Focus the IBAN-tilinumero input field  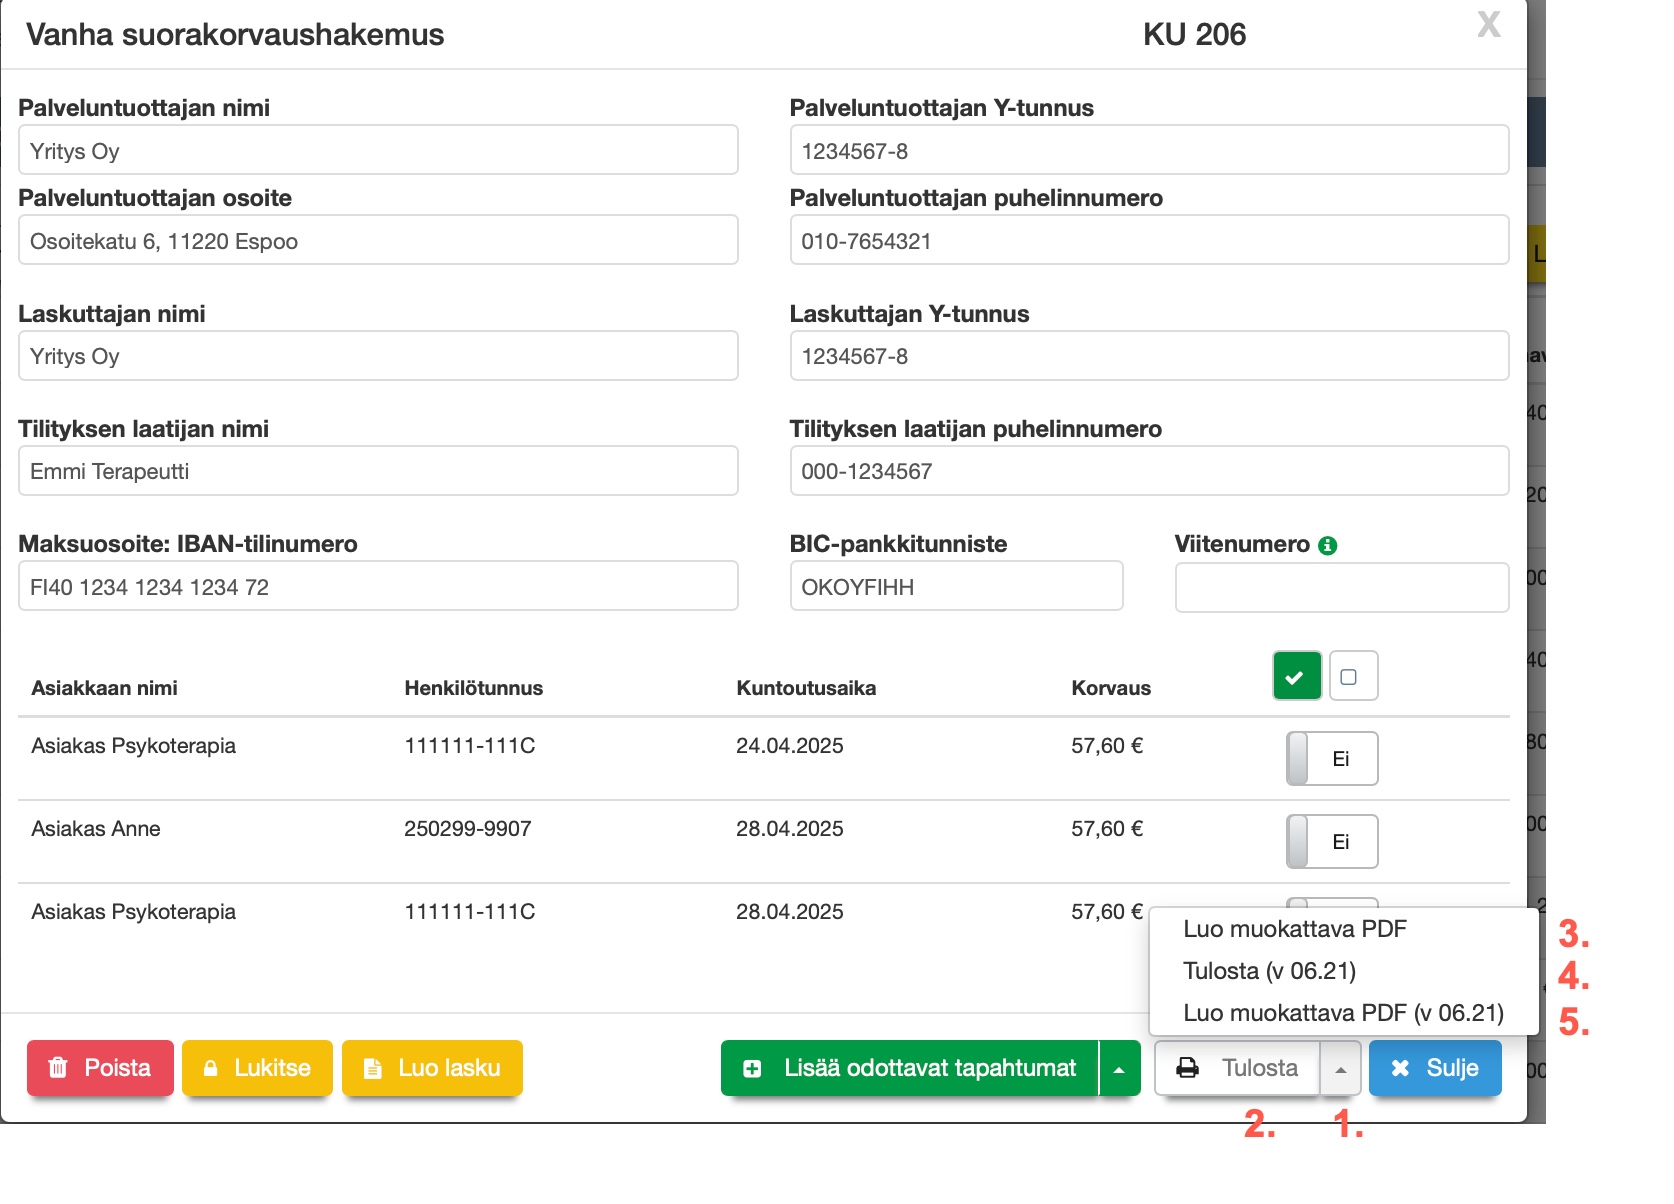[378, 587]
